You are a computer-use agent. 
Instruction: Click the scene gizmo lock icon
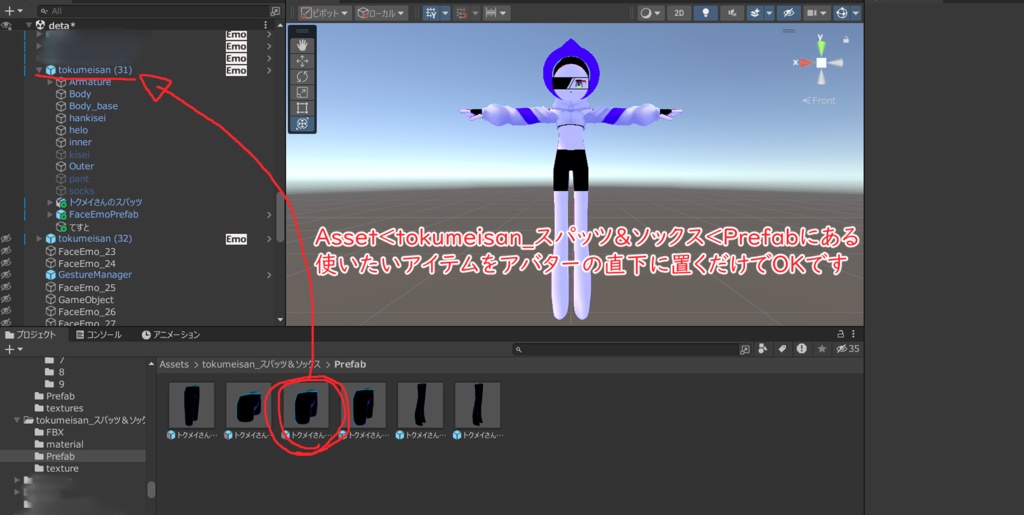846,40
